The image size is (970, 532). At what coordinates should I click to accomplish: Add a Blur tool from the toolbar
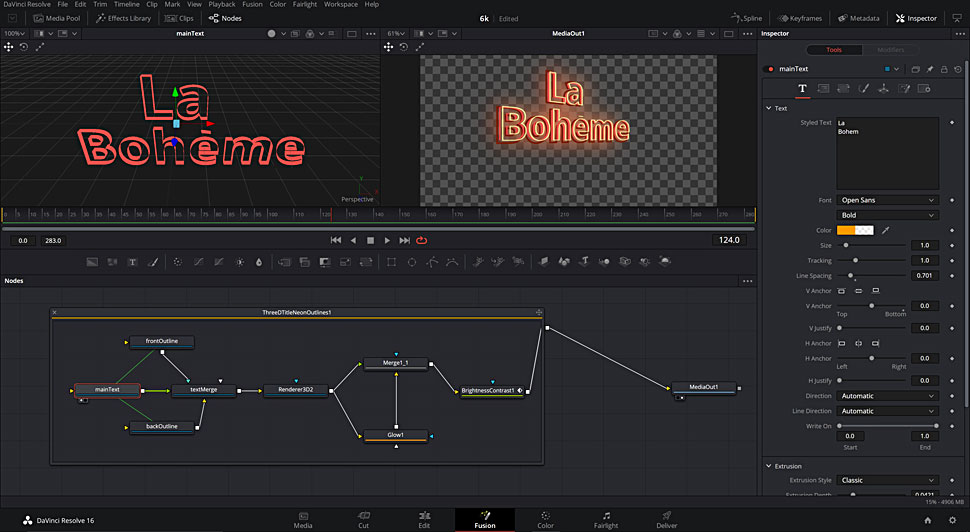259,262
